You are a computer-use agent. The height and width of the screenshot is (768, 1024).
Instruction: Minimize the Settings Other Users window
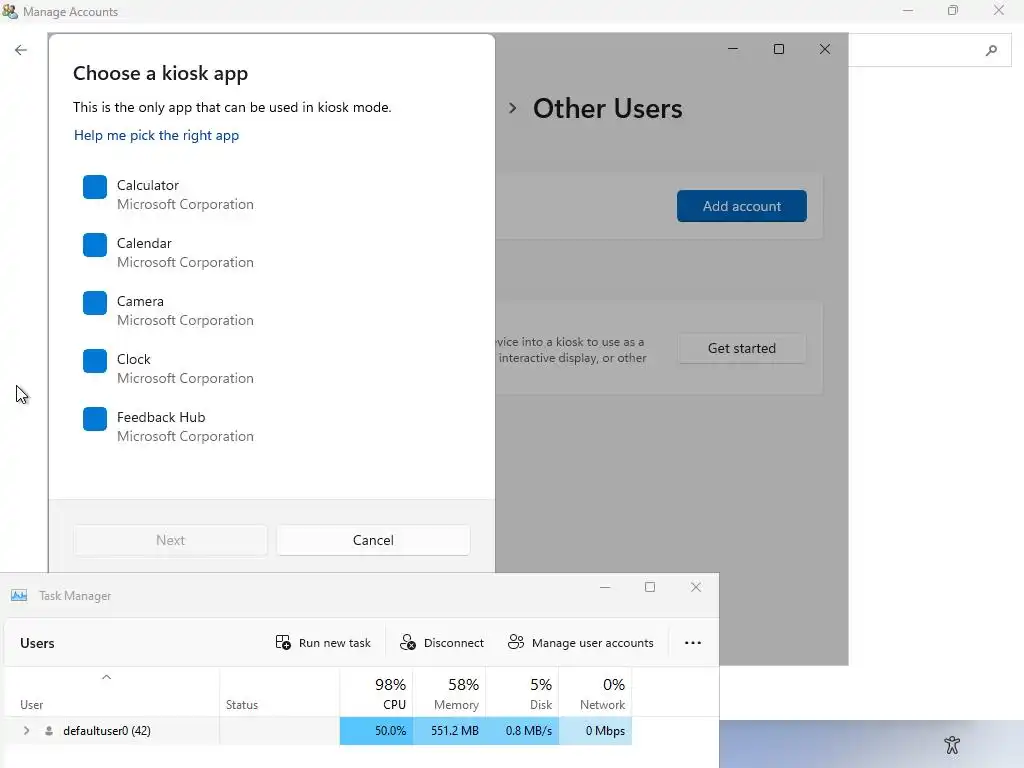(x=733, y=49)
